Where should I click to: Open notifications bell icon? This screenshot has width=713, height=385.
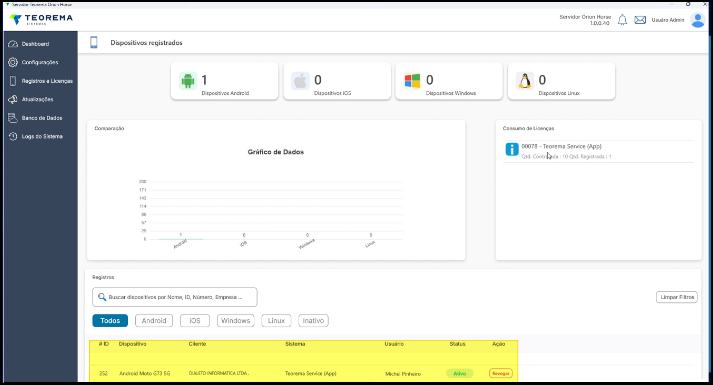tap(622, 20)
